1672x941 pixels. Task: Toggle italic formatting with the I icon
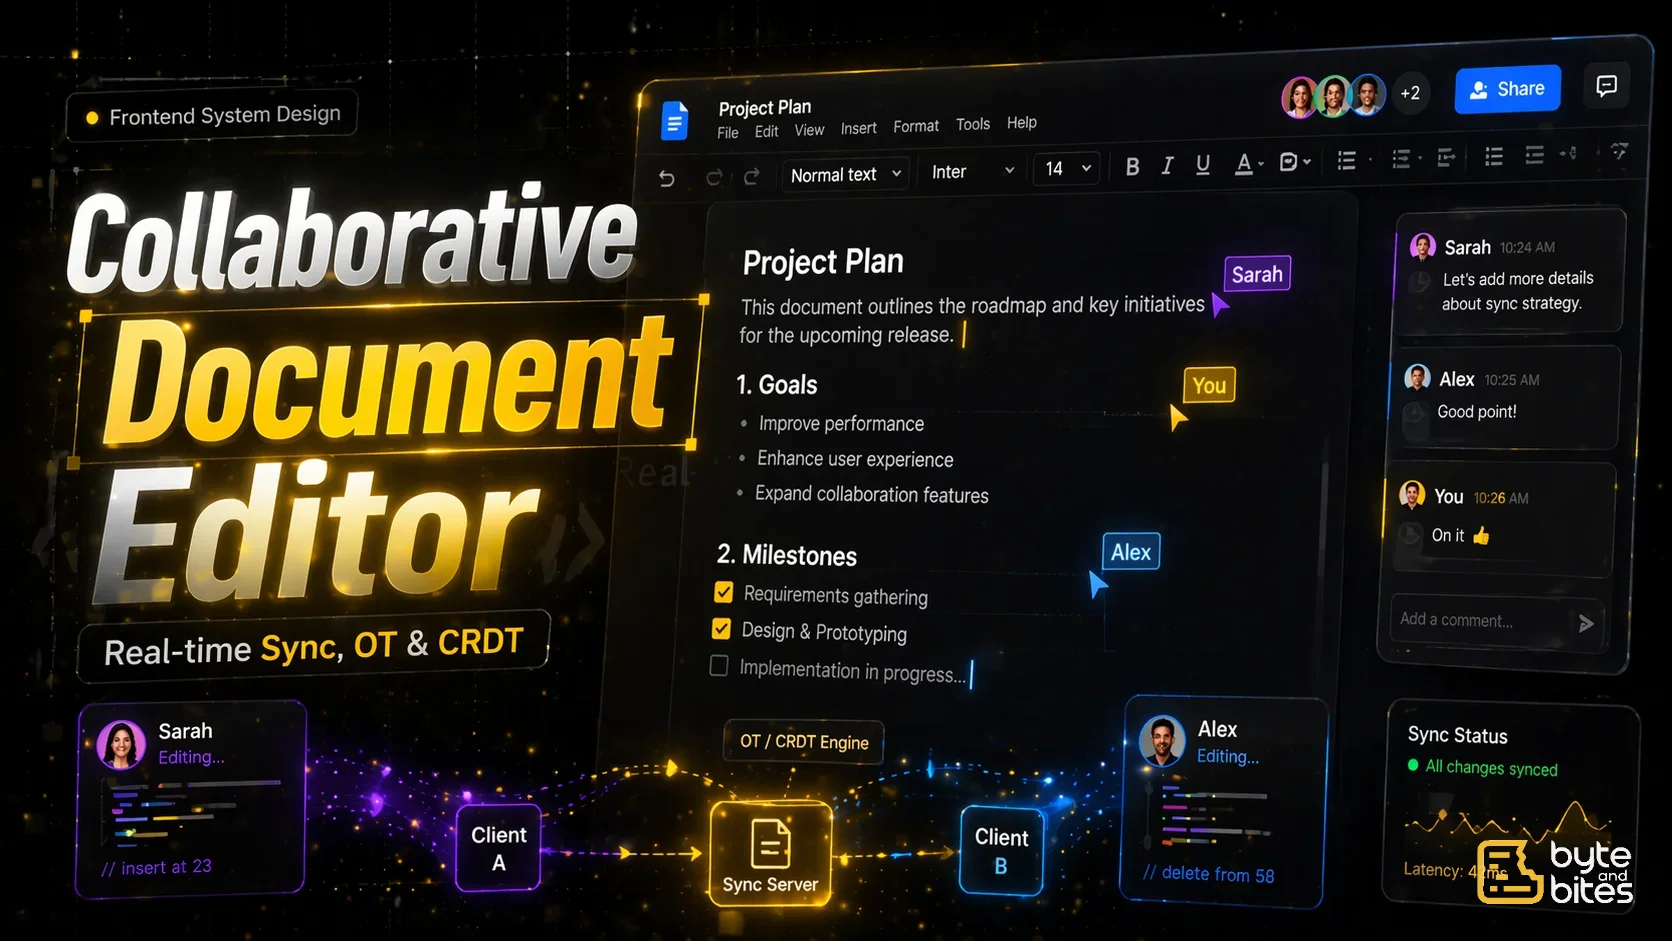[1167, 166]
